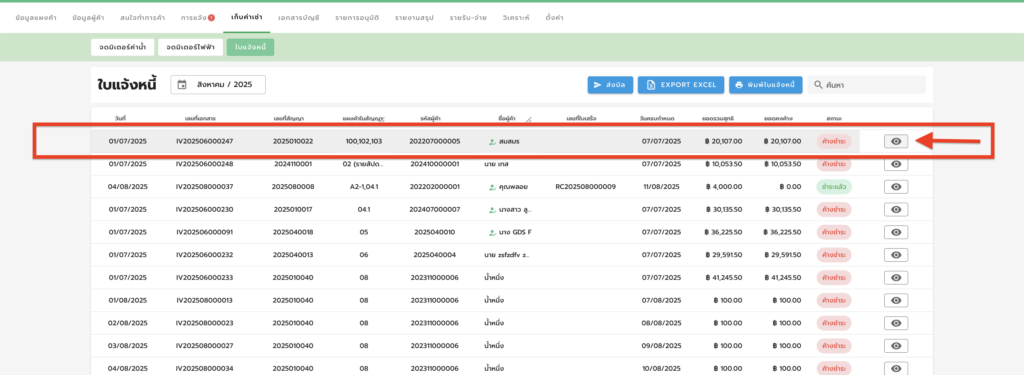This screenshot has width=1024, height=375.
Task: Select the เก็บค่าเช่า tab
Action: [x=246, y=18]
